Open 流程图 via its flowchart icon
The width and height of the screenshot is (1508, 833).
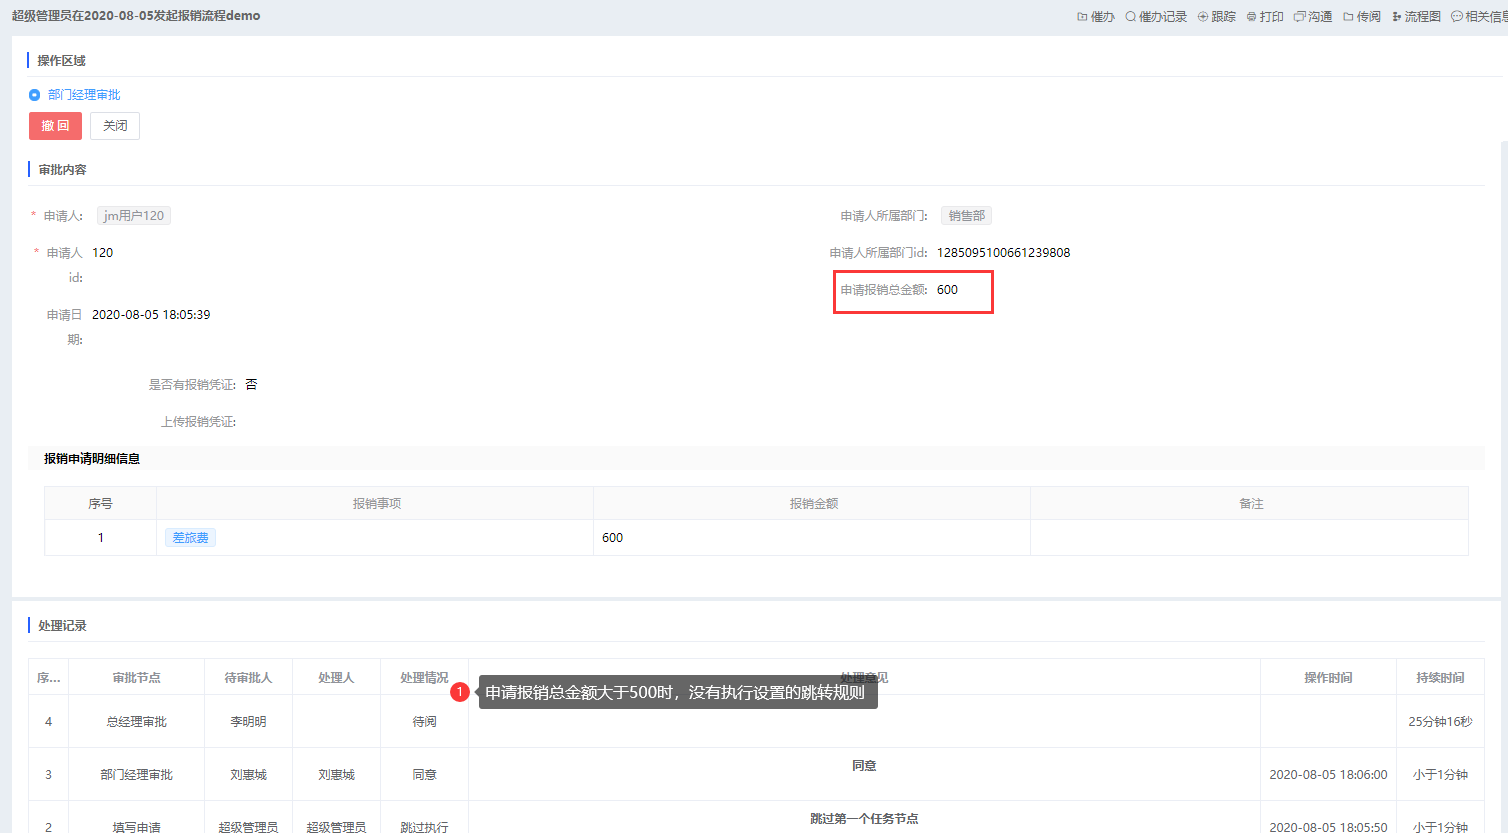pos(1396,17)
